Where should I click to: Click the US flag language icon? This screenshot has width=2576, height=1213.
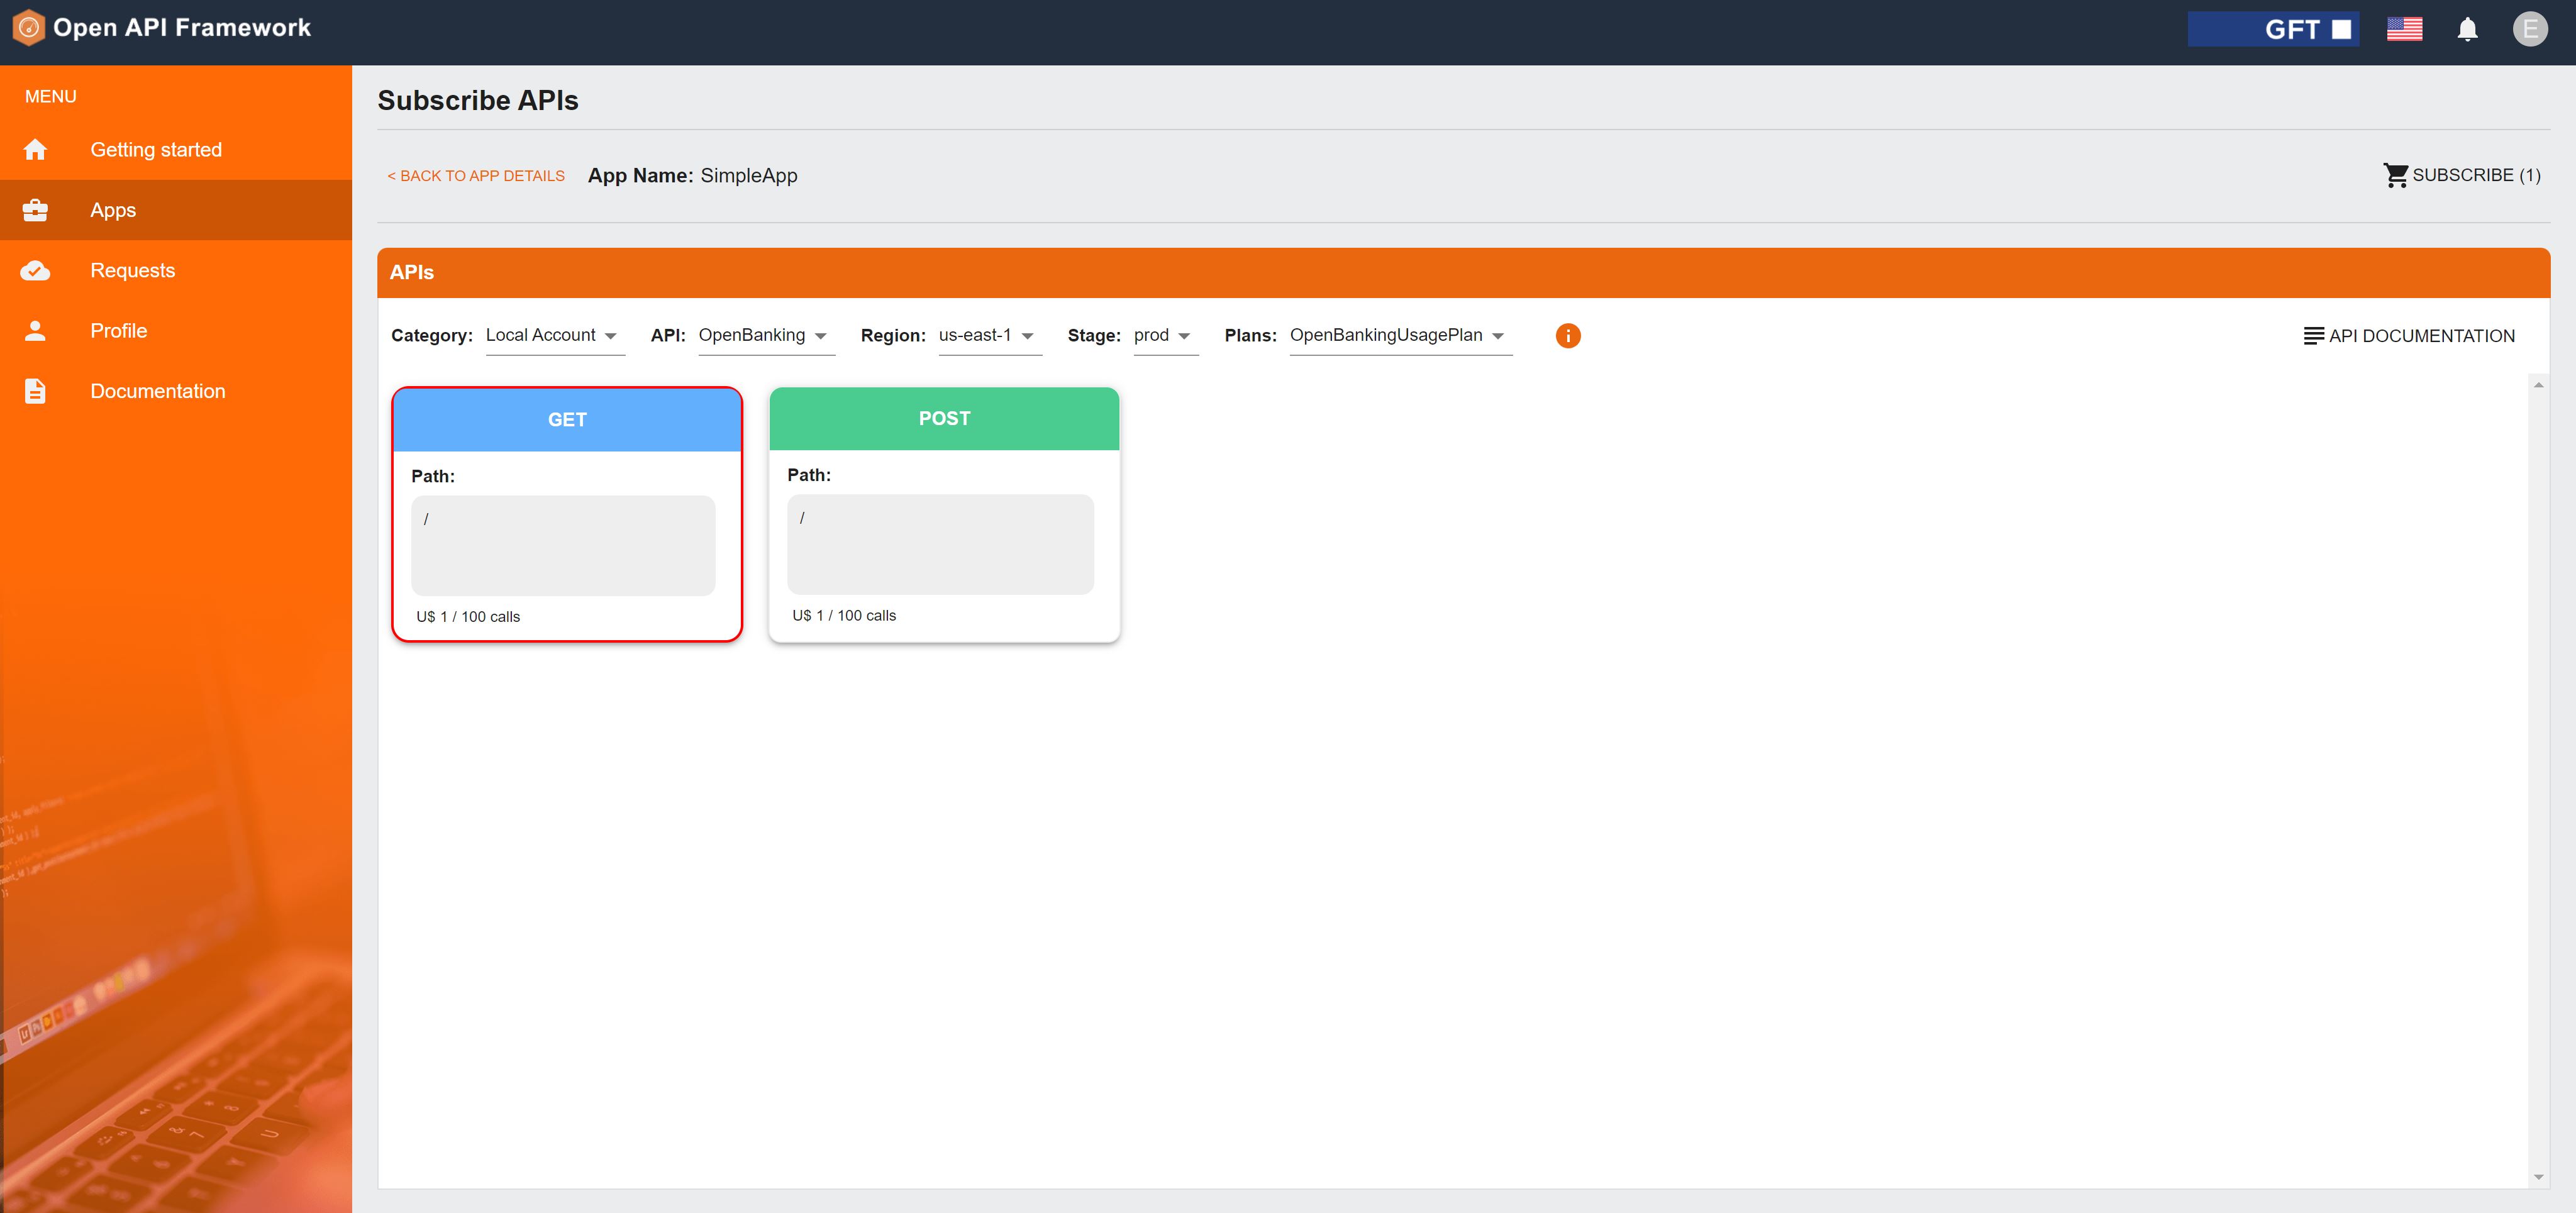2404,29
